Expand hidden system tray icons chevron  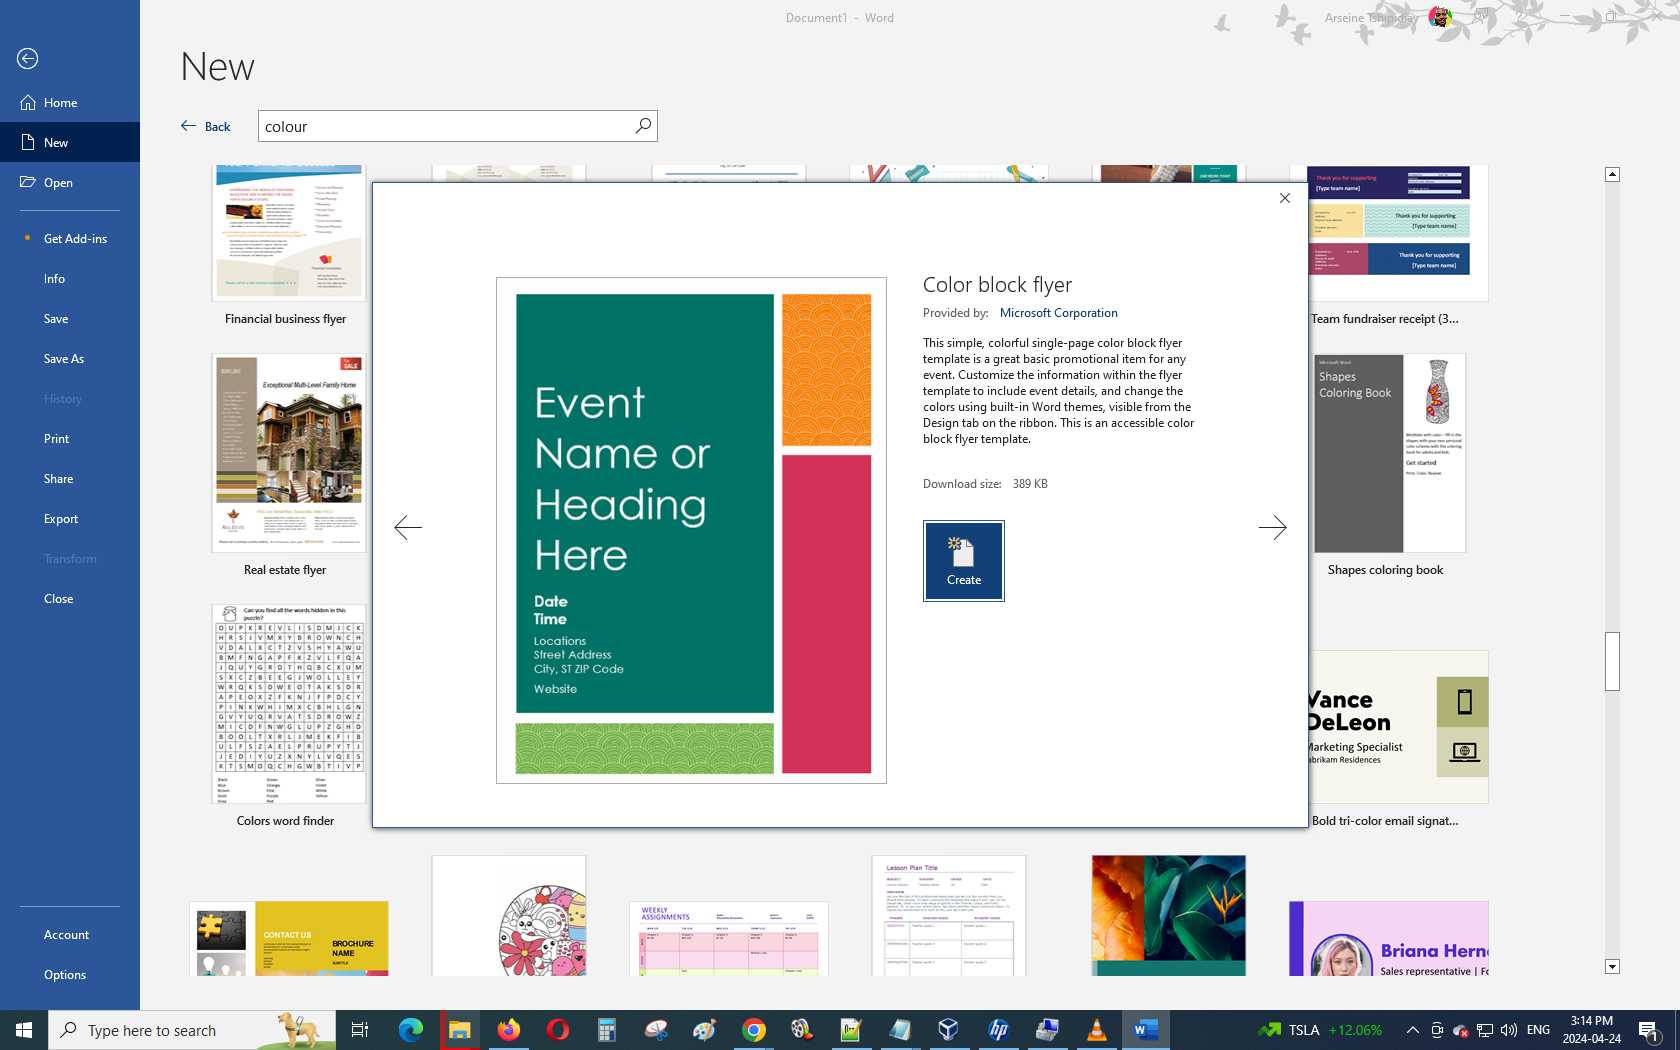click(x=1412, y=1030)
